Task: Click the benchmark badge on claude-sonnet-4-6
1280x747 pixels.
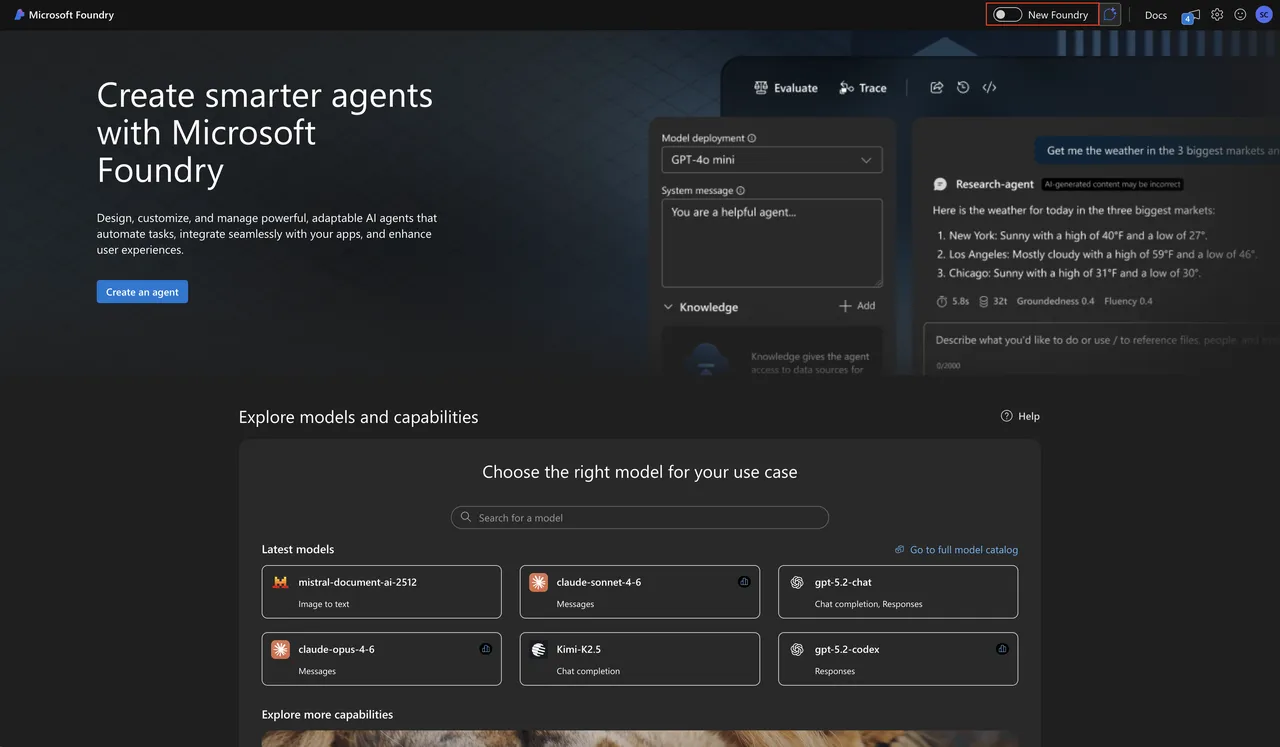Action: 744,581
